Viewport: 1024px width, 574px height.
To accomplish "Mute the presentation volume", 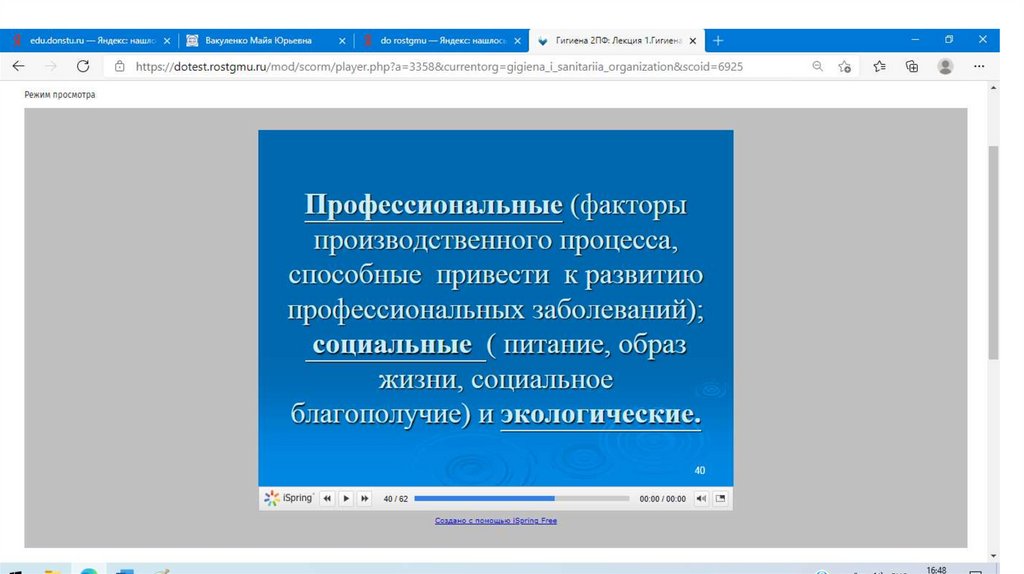I will [x=701, y=498].
